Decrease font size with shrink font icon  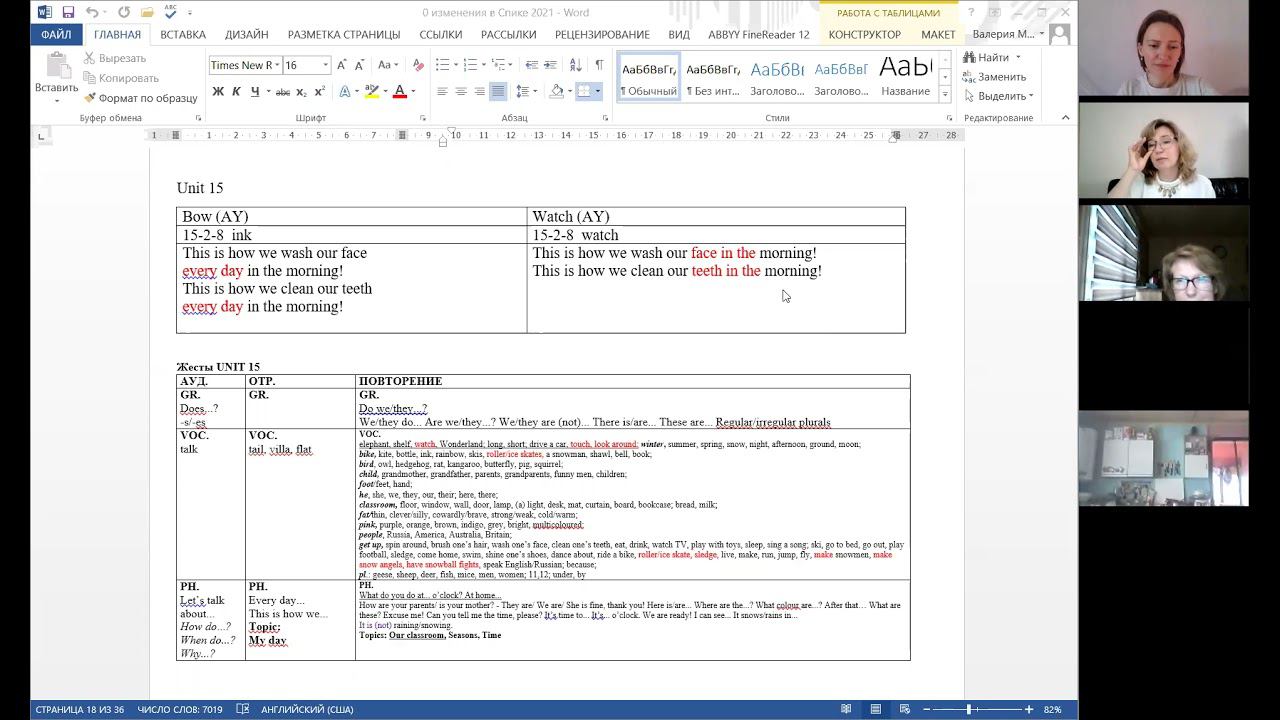(359, 65)
